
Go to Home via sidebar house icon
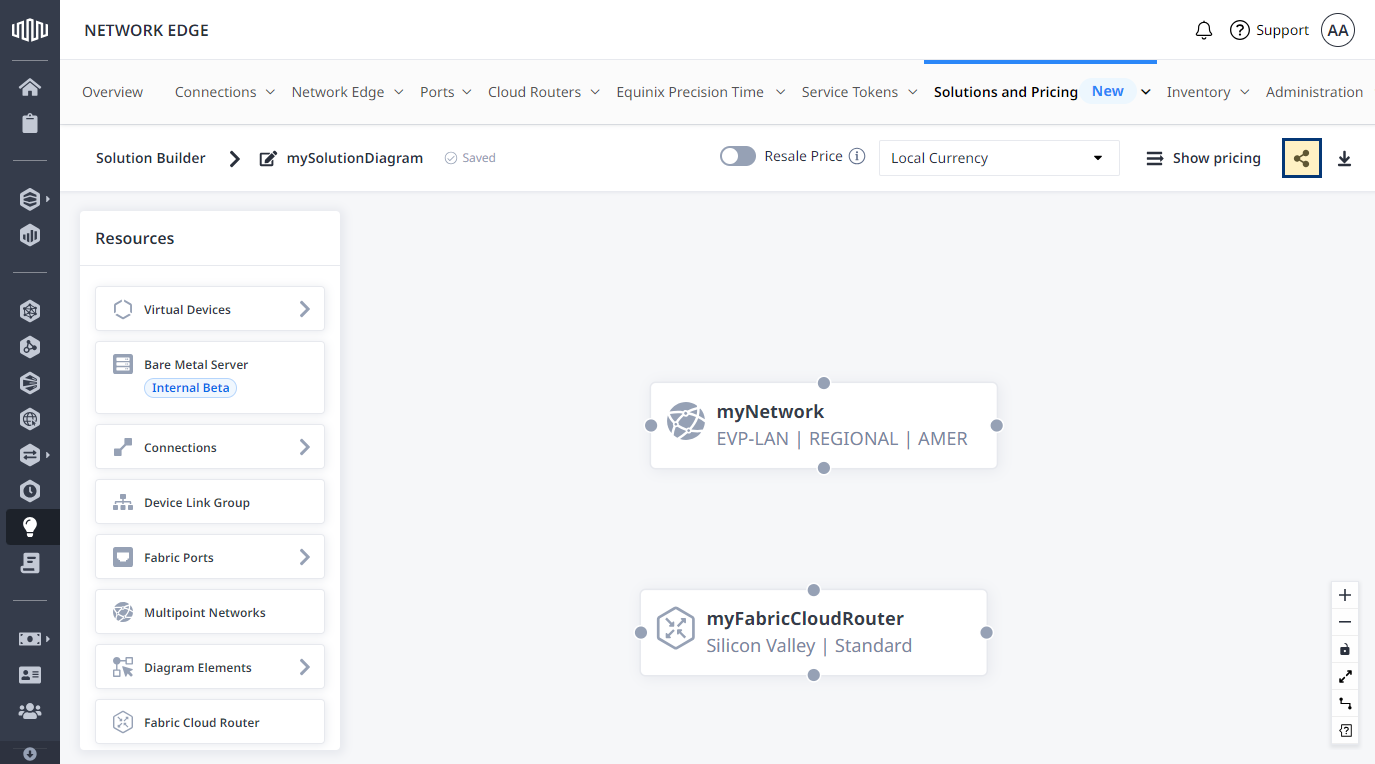coord(30,87)
